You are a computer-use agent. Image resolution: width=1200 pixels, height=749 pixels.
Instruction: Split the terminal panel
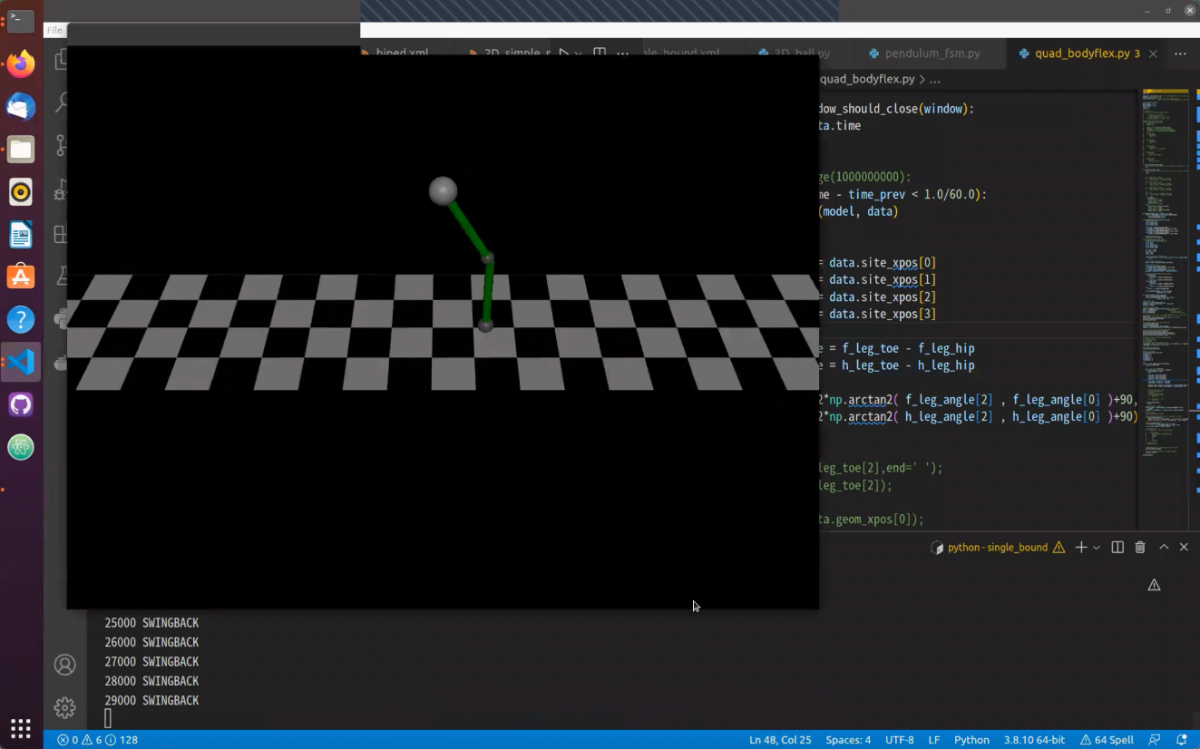click(x=1118, y=547)
